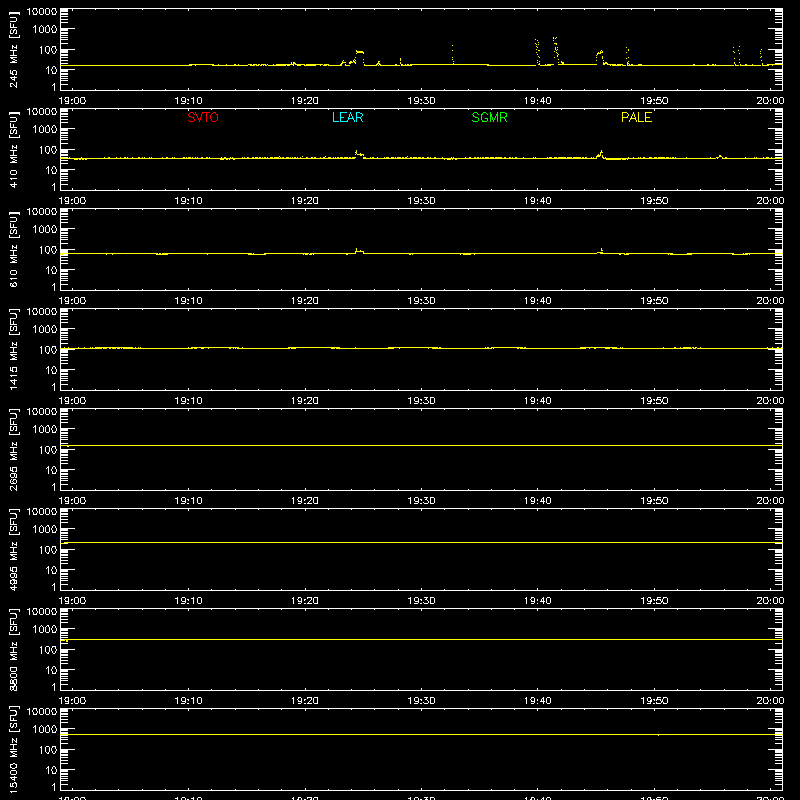Select the 15400 MHz [SFU] axis label
Screen dimensions: 800x800
point(13,750)
